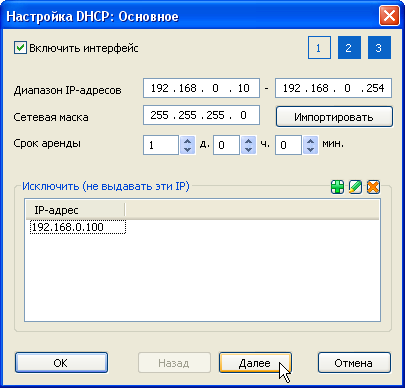The image size is (405, 388).
Task: Decrease lease minutes with down arrow
Action: pos(310,149)
